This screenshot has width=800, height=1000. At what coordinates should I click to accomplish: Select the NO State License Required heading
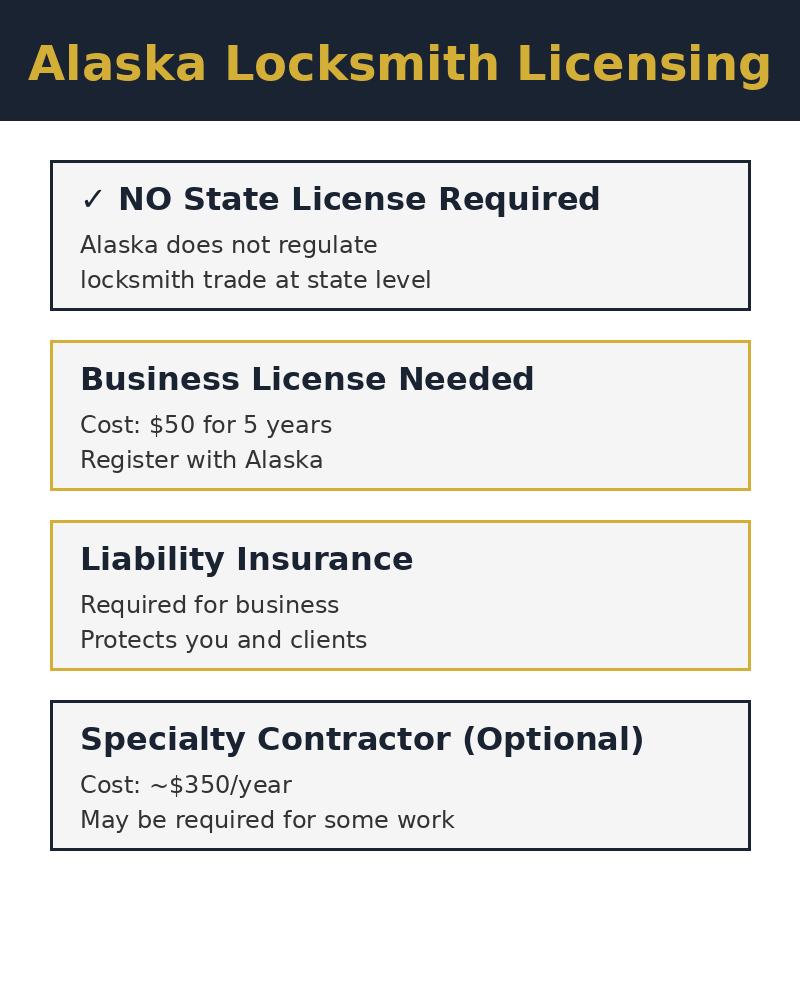(x=359, y=200)
